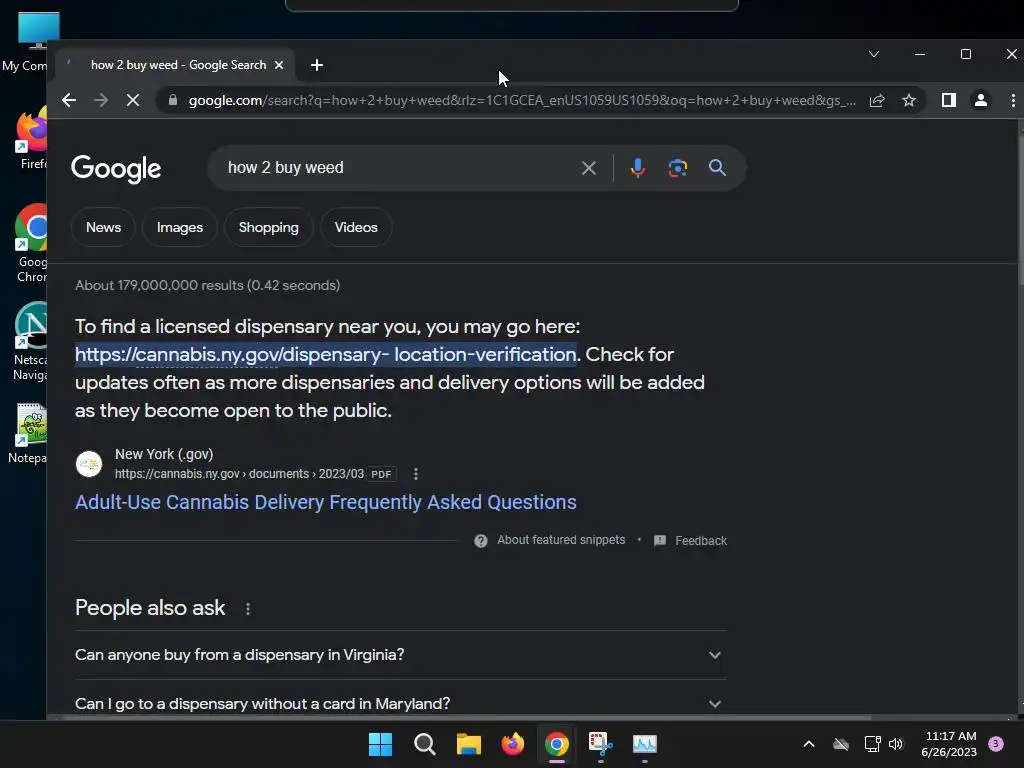Open a new tab with plus button
This screenshot has width=1024, height=768.
[x=317, y=65]
